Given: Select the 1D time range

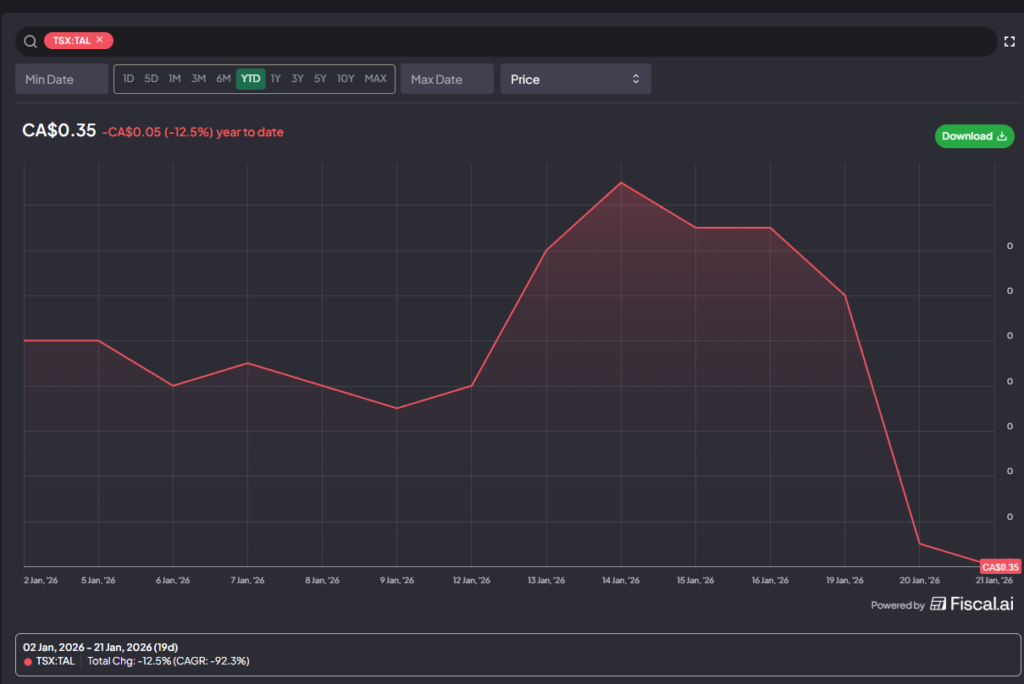Looking at the screenshot, I should (128, 79).
